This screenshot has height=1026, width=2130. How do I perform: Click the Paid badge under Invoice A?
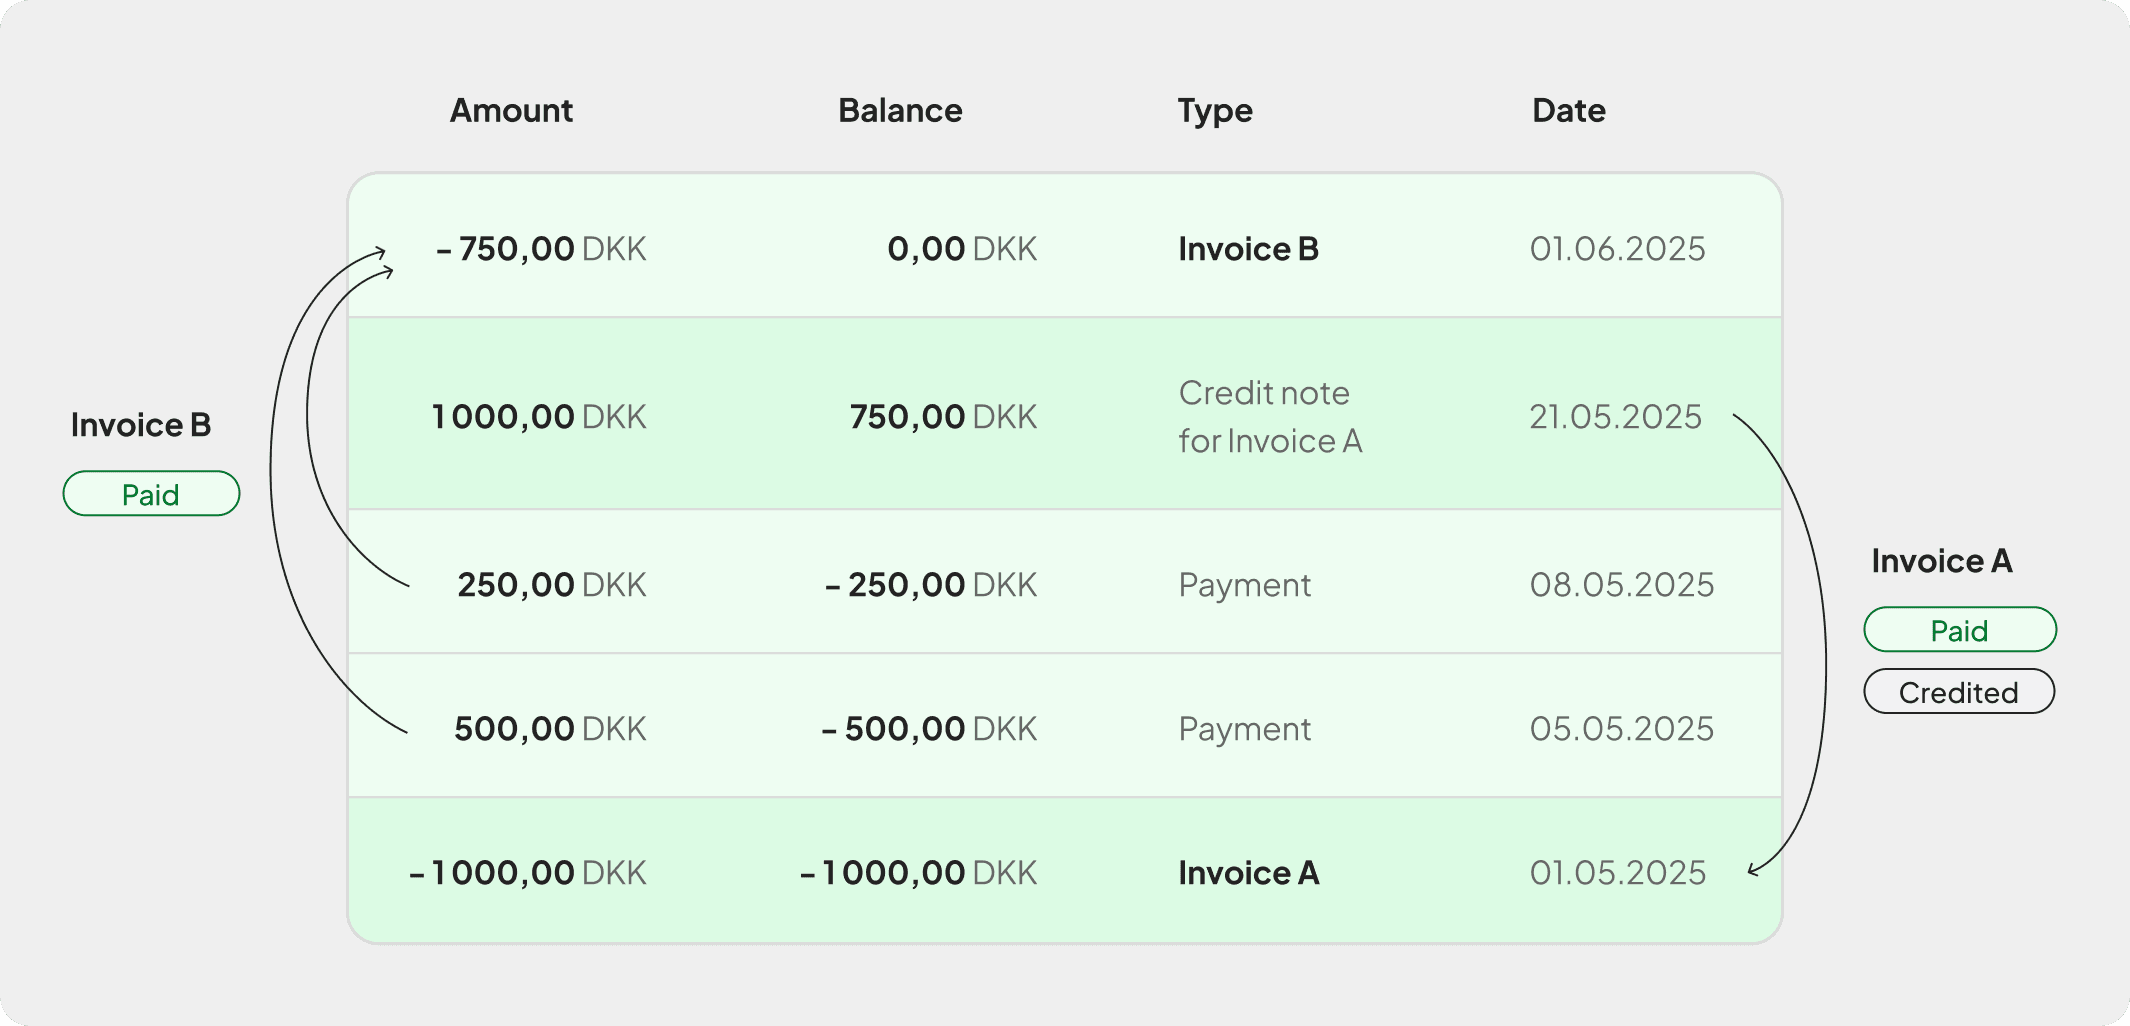pos(1959,630)
